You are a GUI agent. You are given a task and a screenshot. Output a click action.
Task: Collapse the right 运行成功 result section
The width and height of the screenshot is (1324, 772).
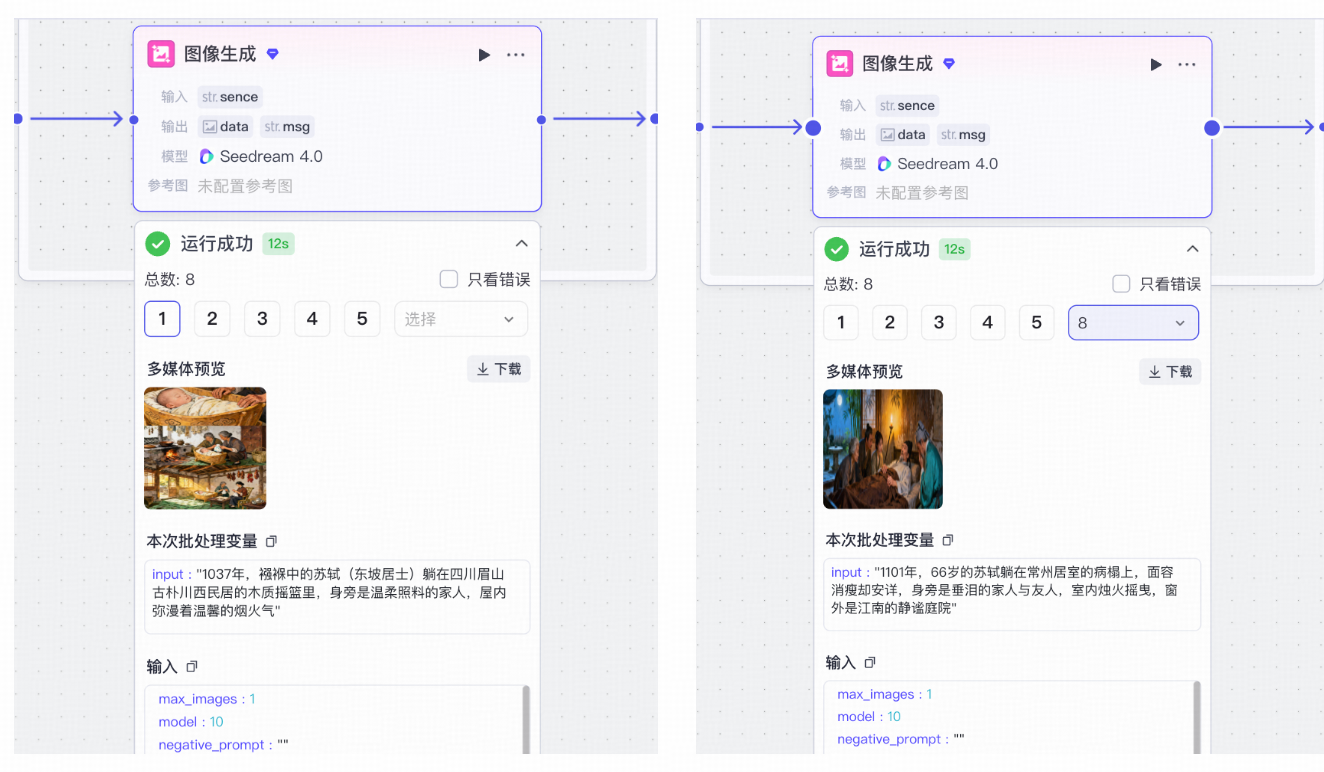(1192, 249)
